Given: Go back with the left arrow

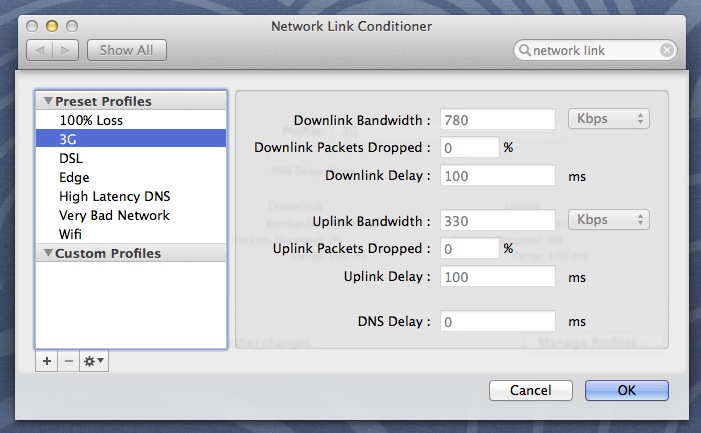Looking at the screenshot, I should (x=40, y=50).
